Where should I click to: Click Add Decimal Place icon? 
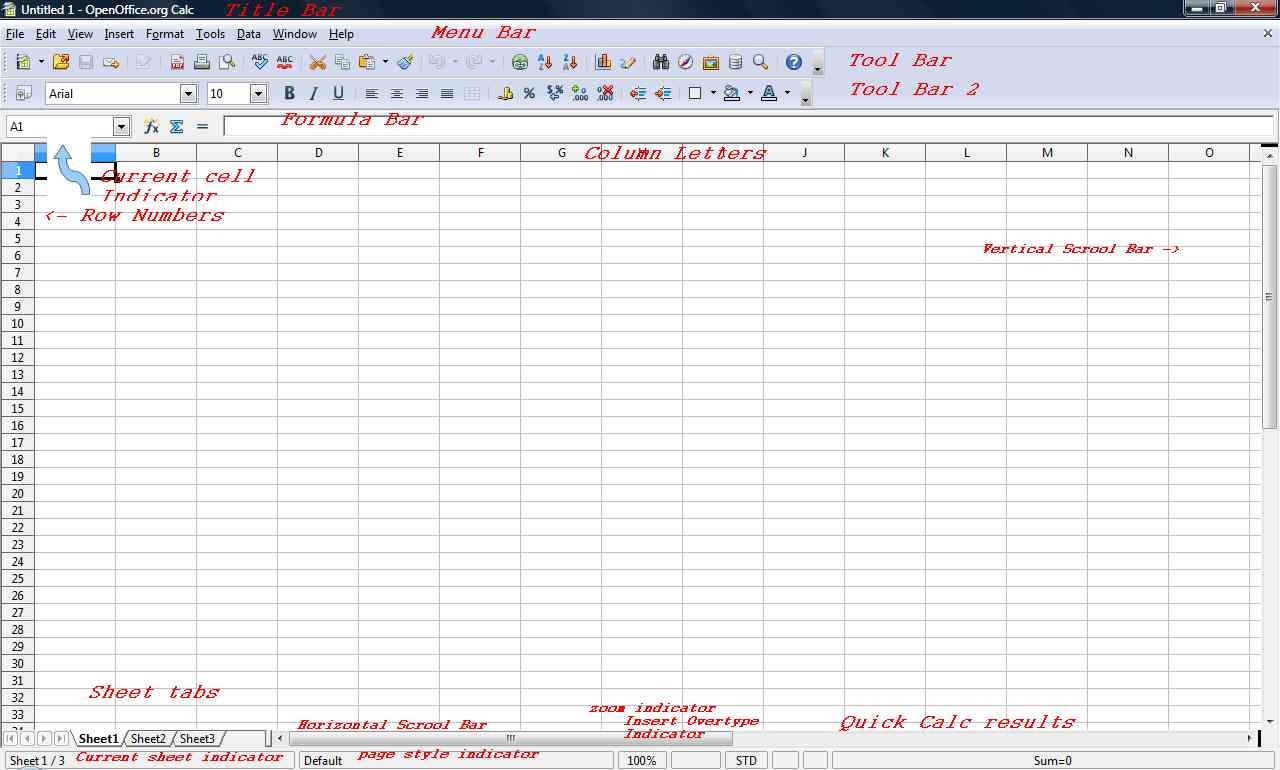coord(580,93)
